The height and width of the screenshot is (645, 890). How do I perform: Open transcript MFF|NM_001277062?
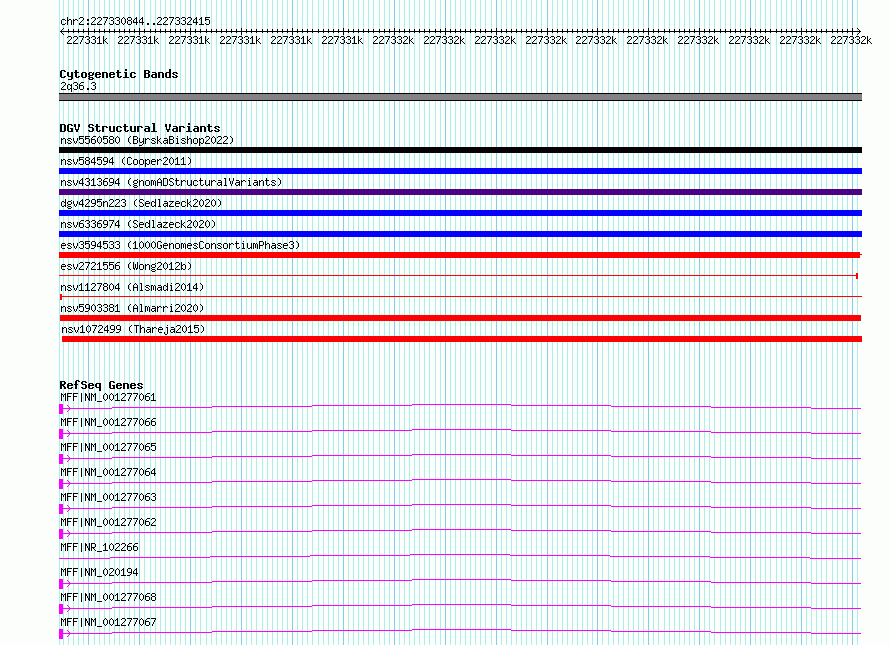coord(108,522)
